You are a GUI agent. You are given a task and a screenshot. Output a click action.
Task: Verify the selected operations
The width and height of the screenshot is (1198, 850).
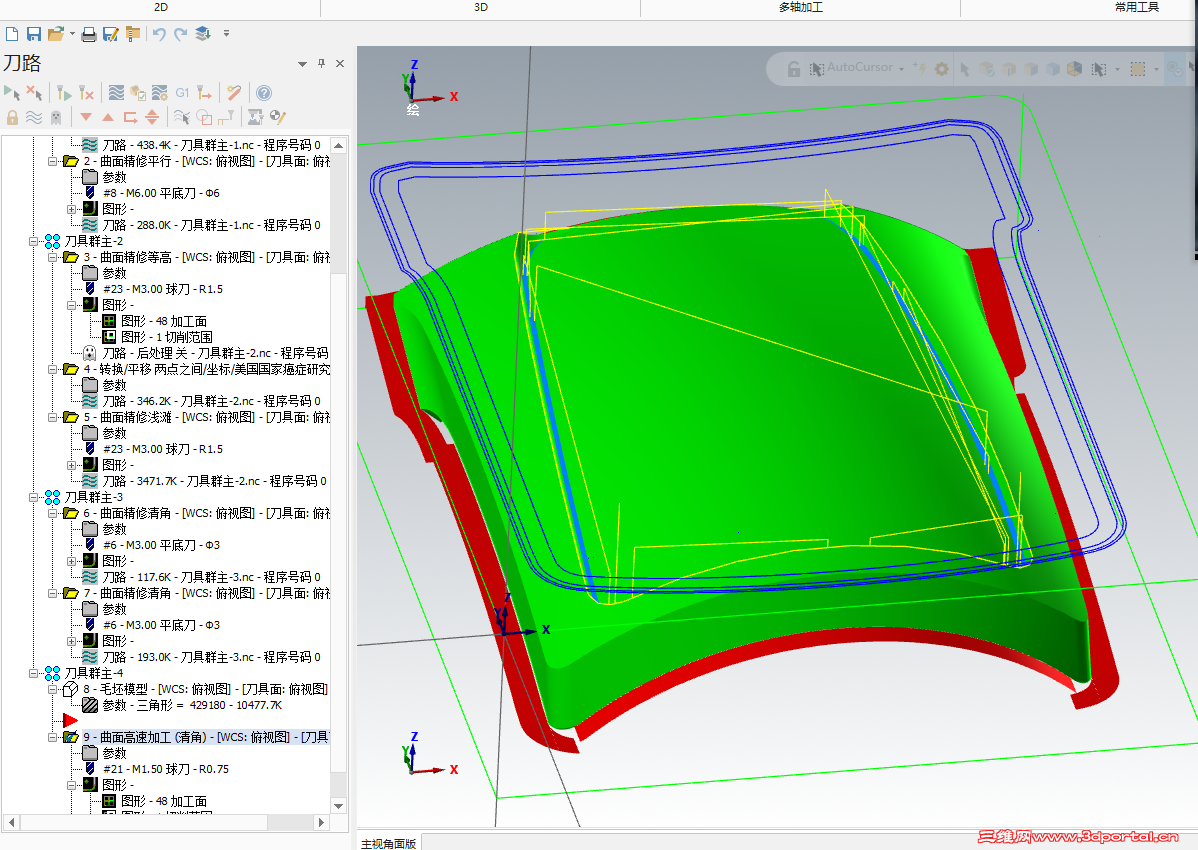click(x=138, y=93)
